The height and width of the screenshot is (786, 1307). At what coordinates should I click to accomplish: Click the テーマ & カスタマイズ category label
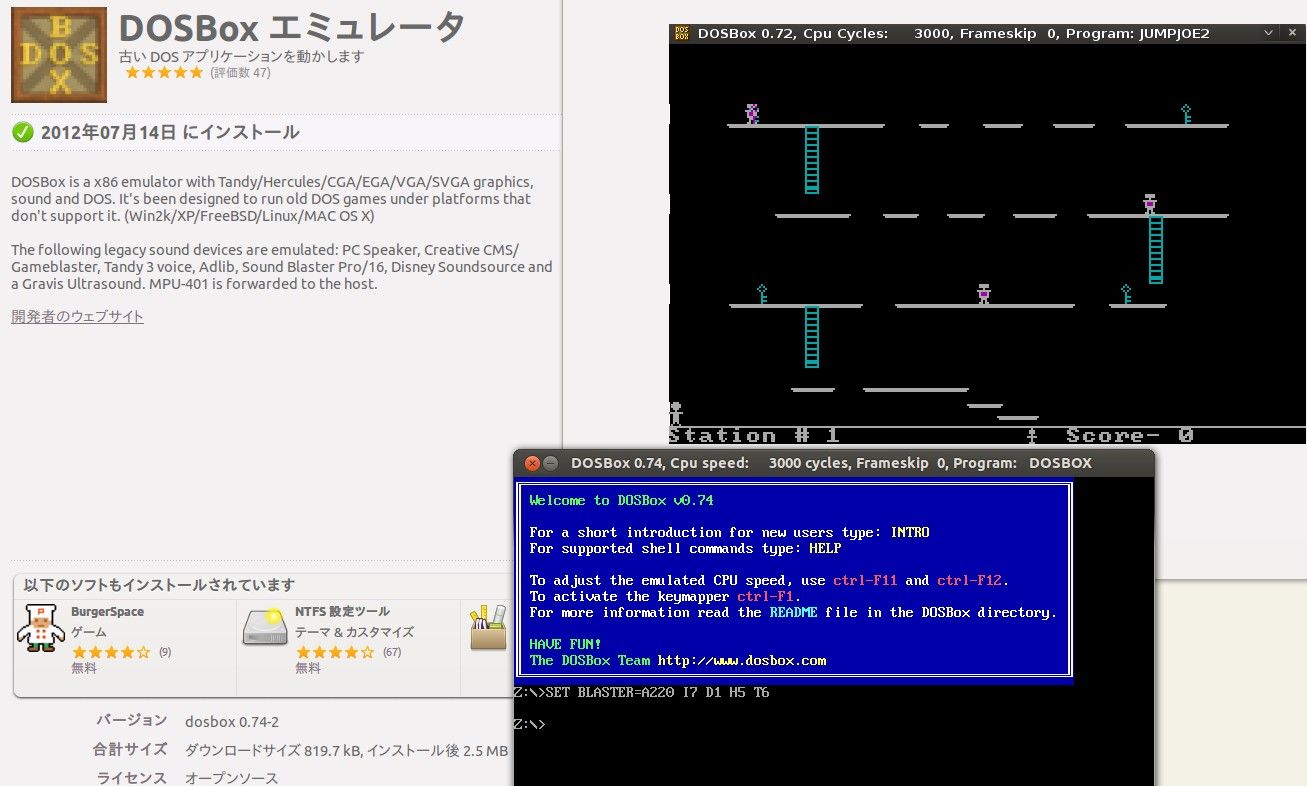pyautogui.click(x=354, y=632)
